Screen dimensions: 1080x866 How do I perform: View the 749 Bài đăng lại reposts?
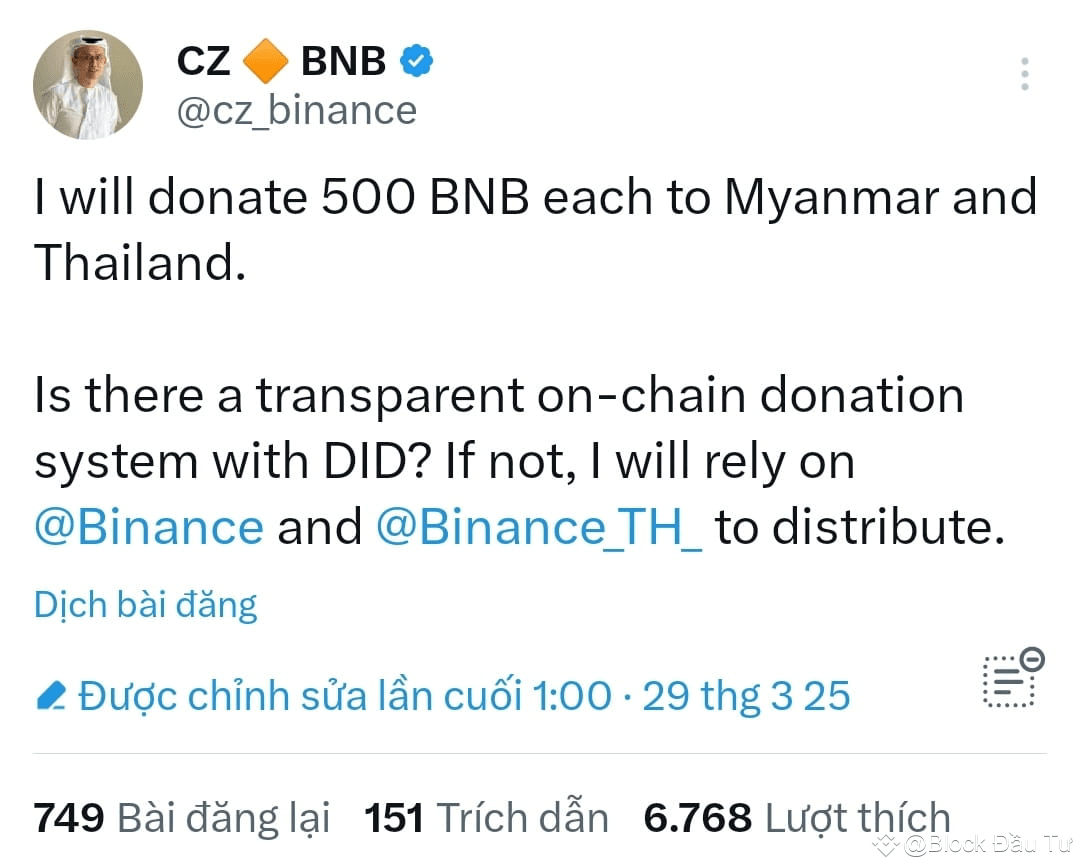tap(180, 817)
